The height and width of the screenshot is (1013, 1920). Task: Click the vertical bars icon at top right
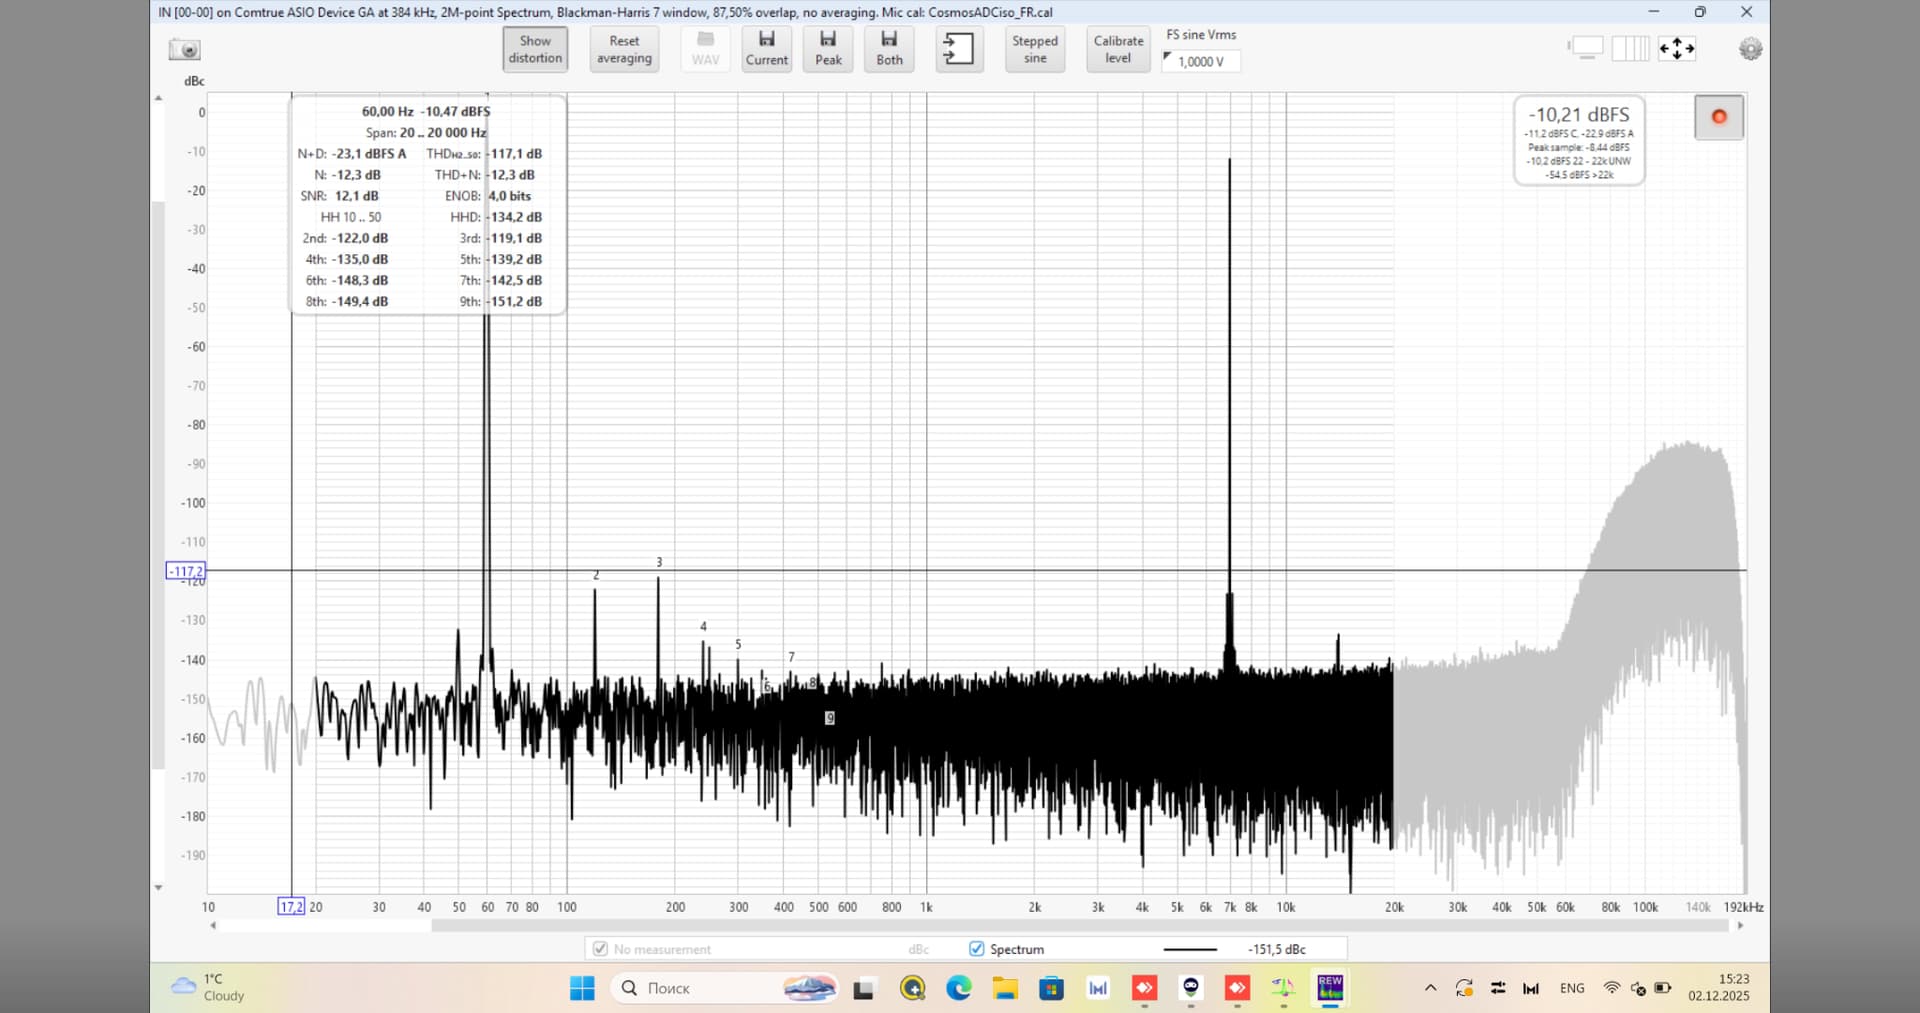(x=1630, y=48)
